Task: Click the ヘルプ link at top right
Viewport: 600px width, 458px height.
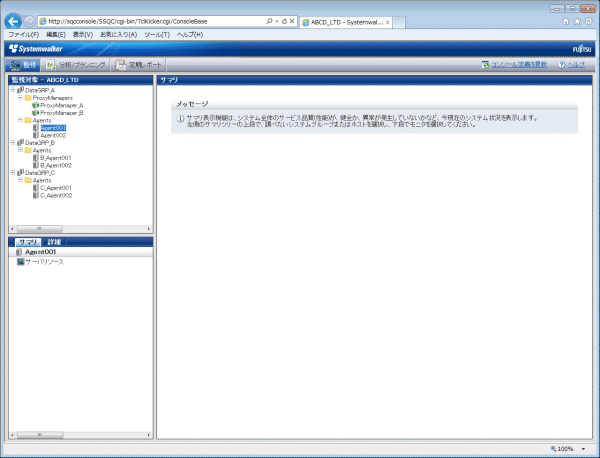Action: (576, 65)
